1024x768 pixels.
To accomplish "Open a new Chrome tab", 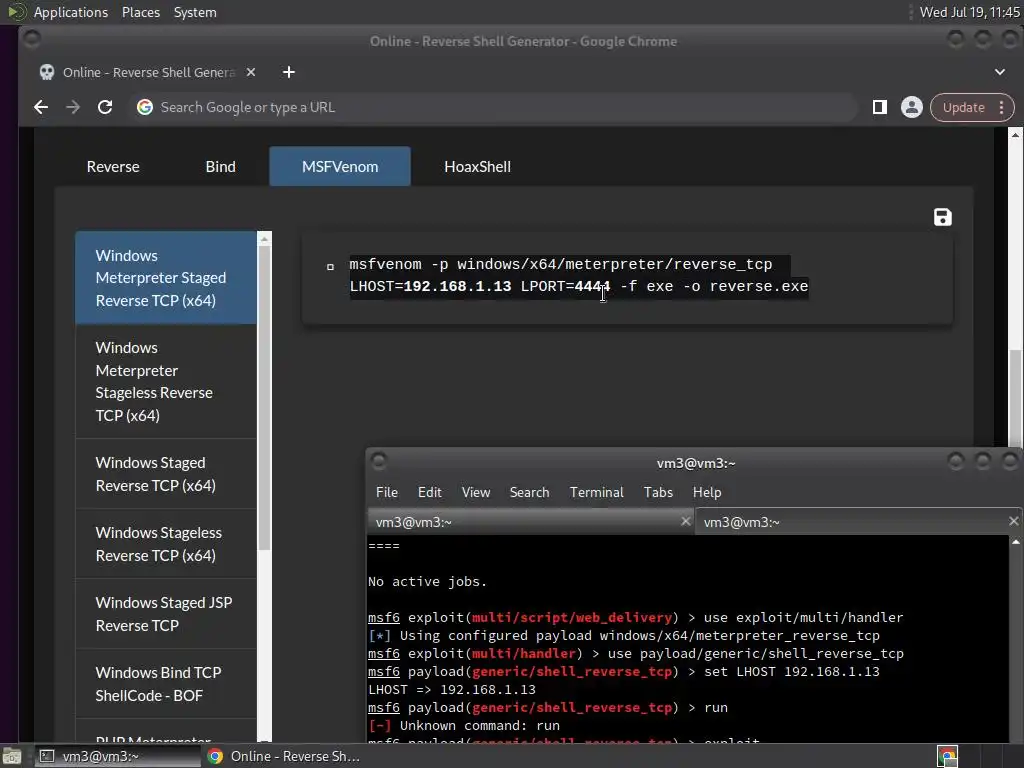I will 289,72.
